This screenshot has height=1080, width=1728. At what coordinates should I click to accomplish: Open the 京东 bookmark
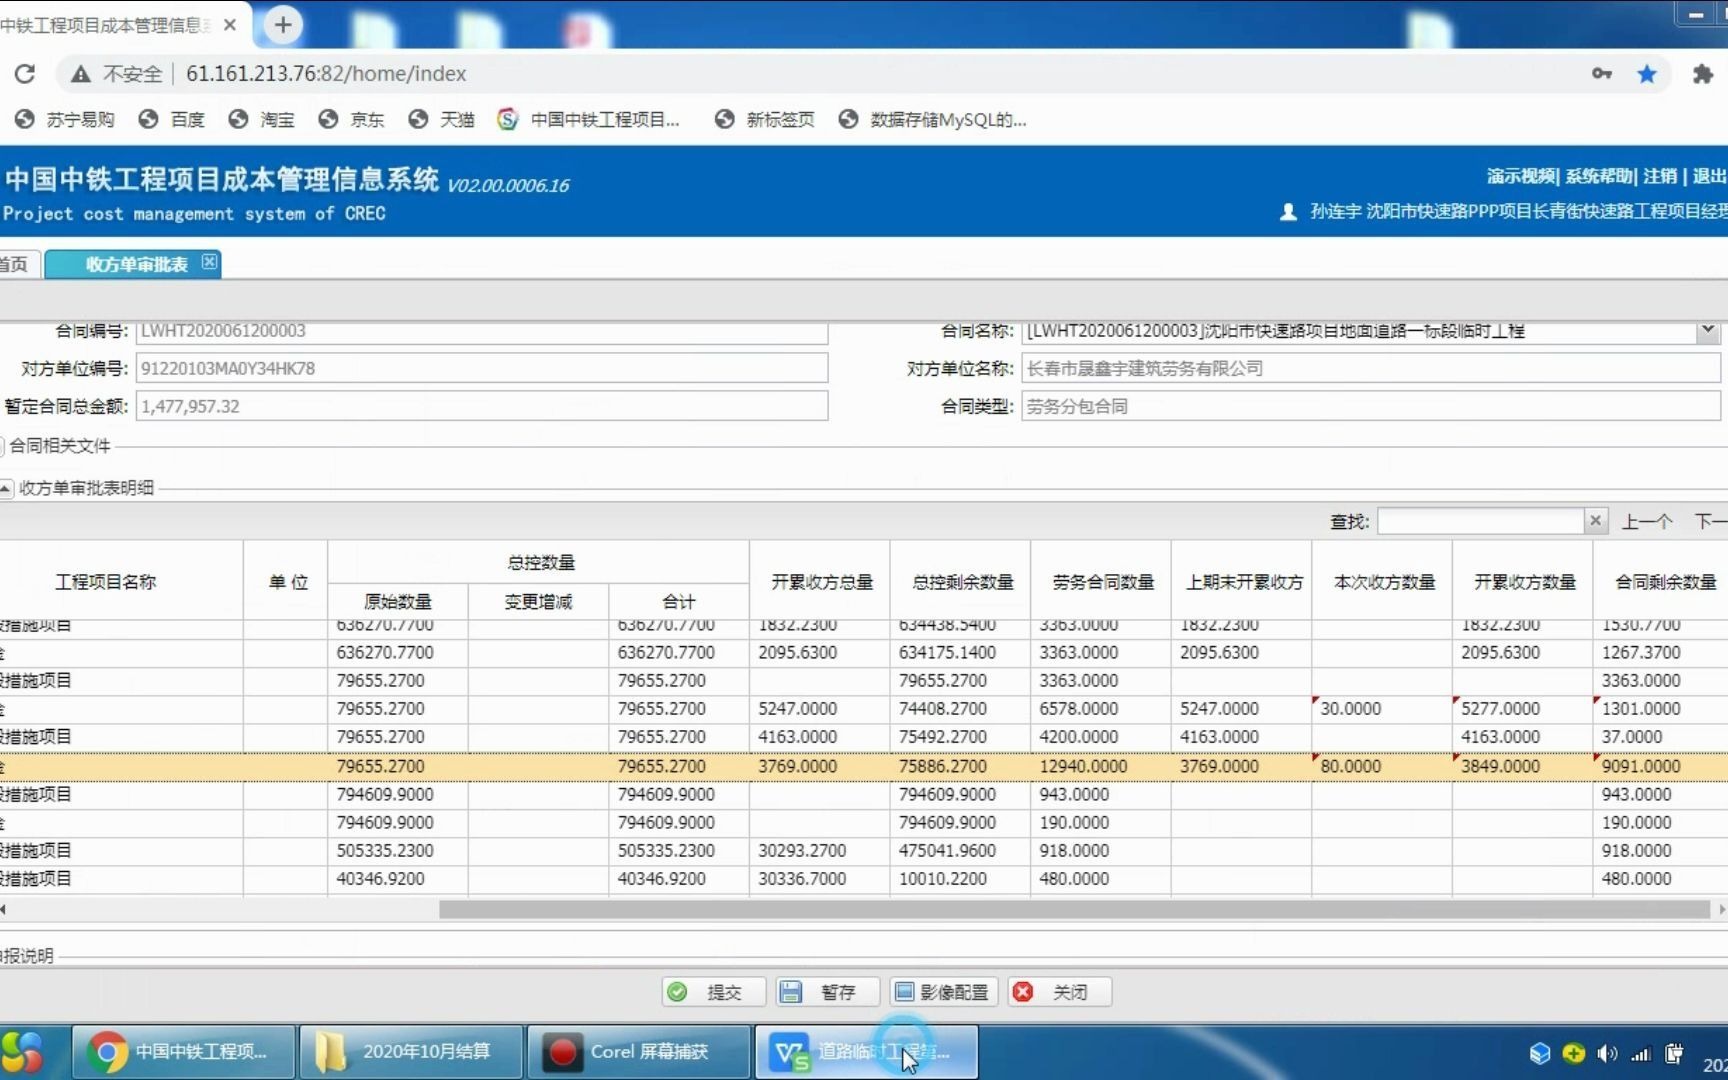point(352,119)
